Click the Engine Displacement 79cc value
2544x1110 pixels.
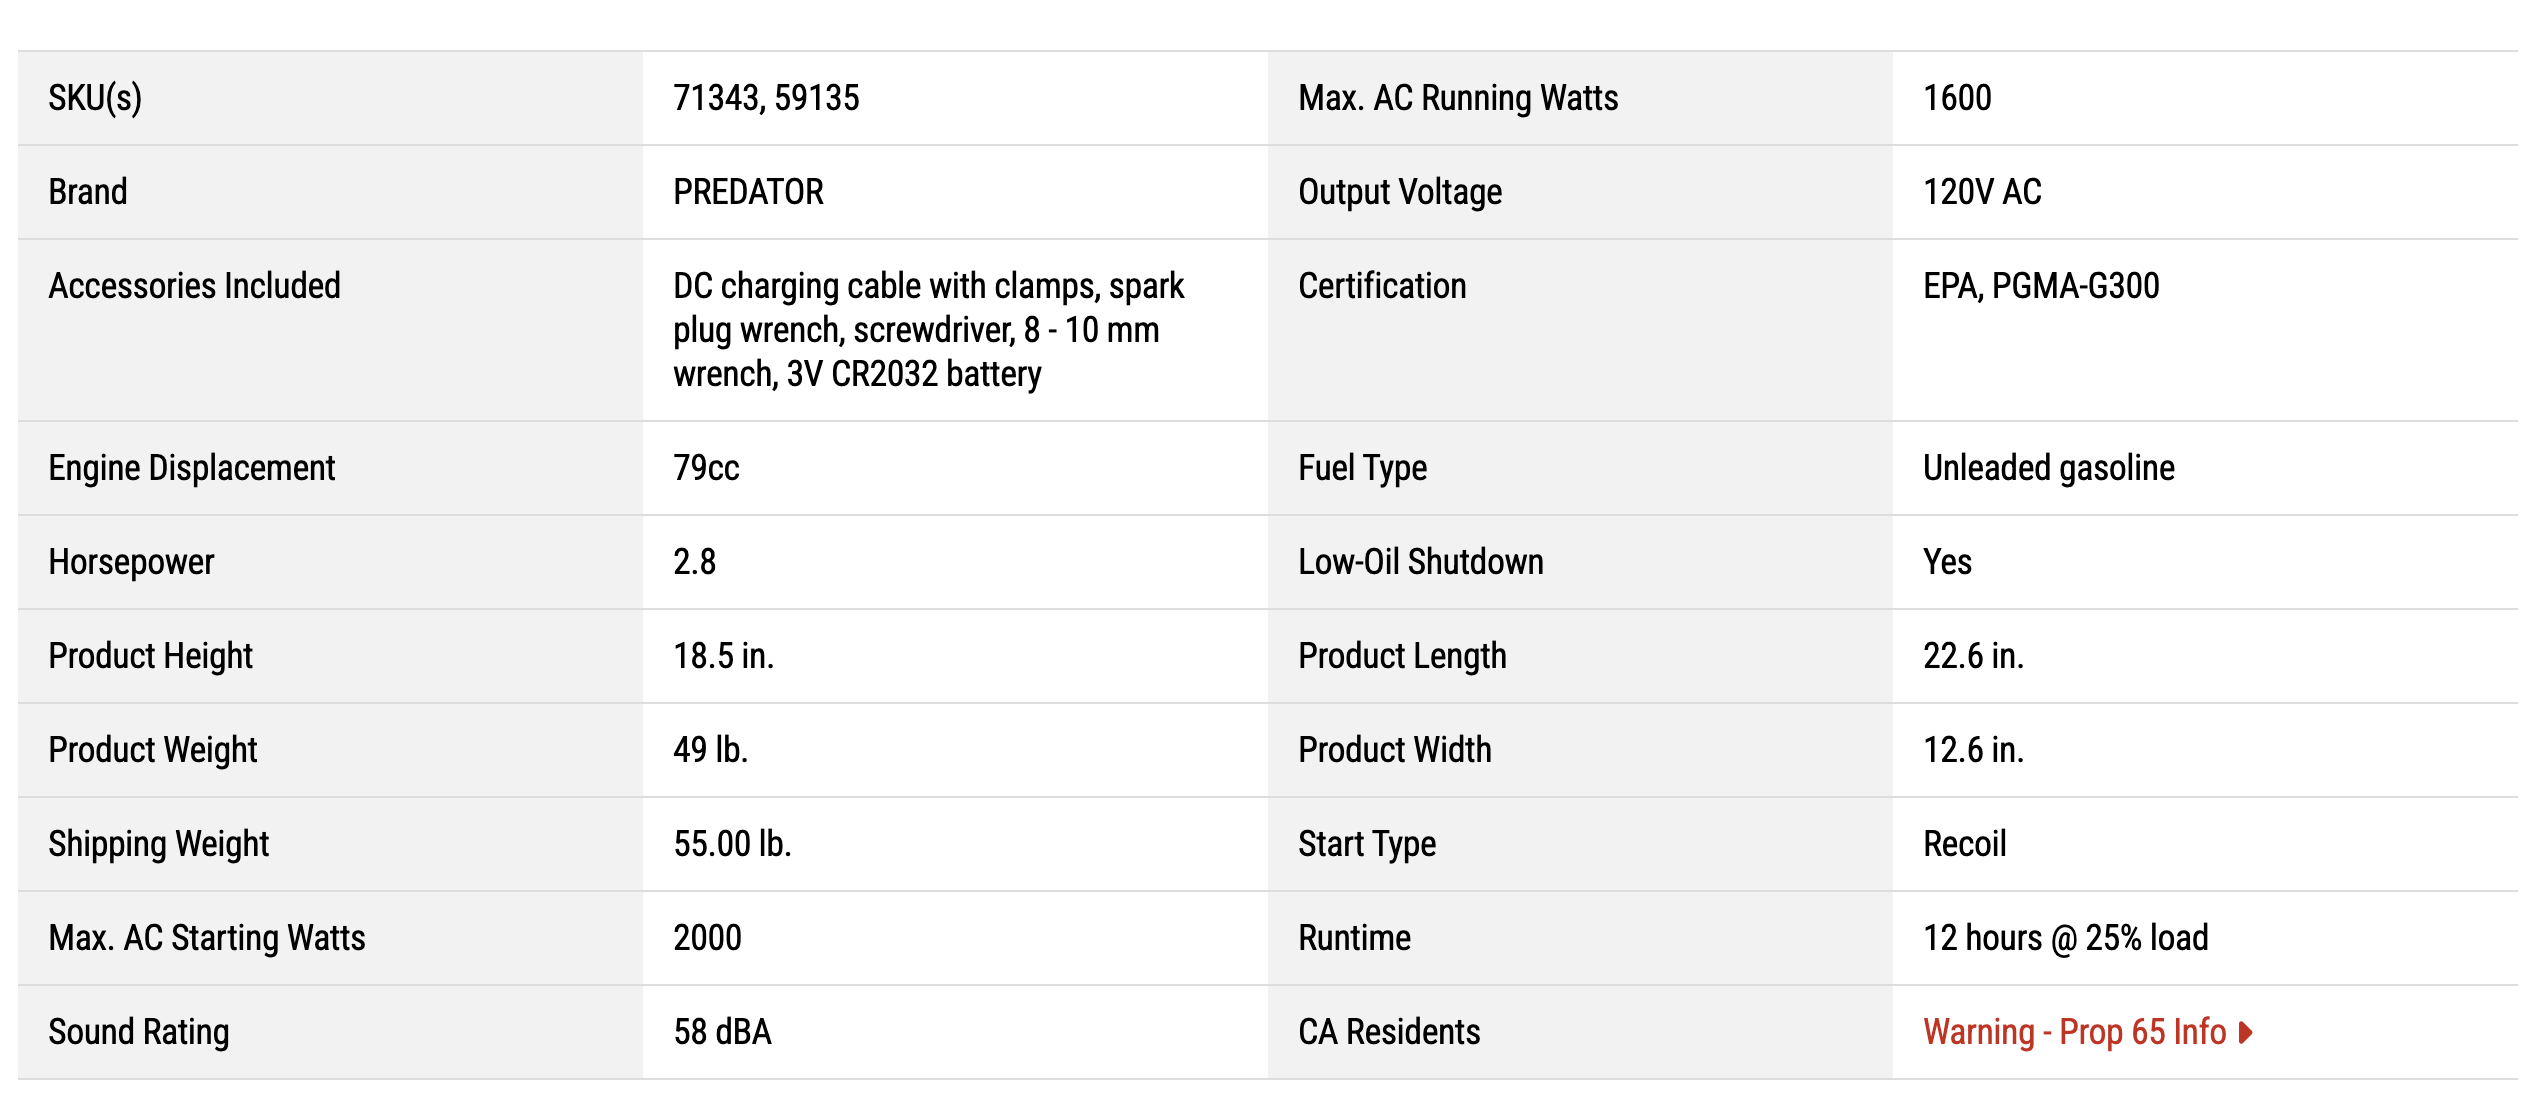tap(706, 468)
